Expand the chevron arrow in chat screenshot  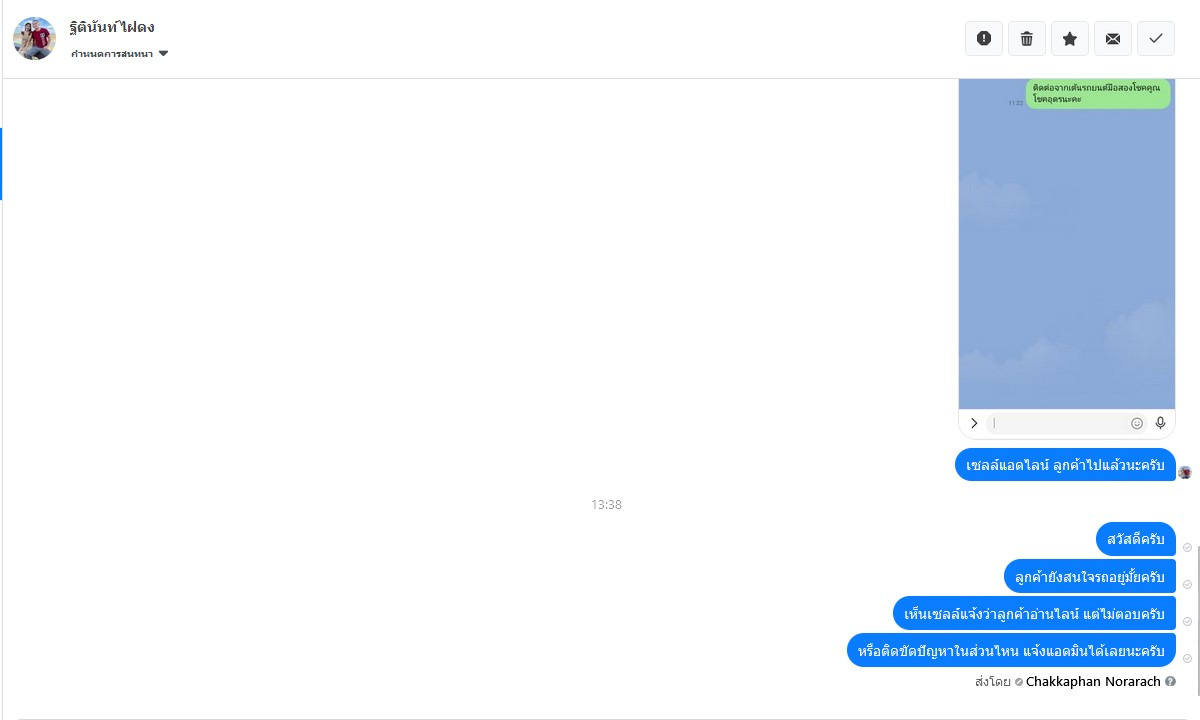(x=974, y=423)
